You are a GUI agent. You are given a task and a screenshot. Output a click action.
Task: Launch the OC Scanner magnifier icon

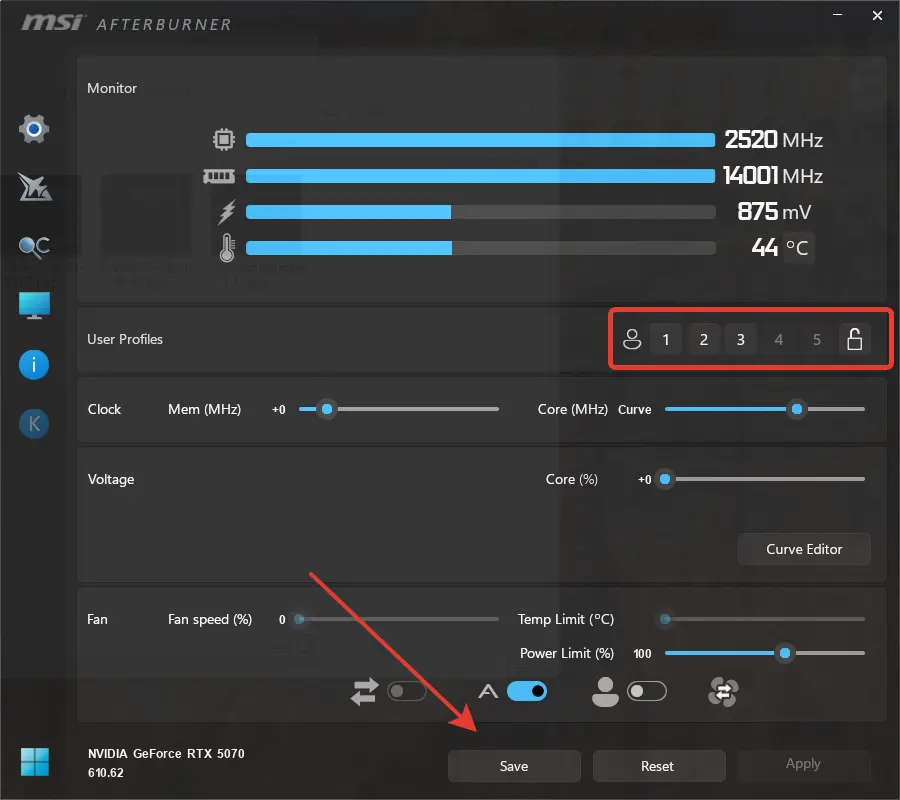[x=34, y=247]
